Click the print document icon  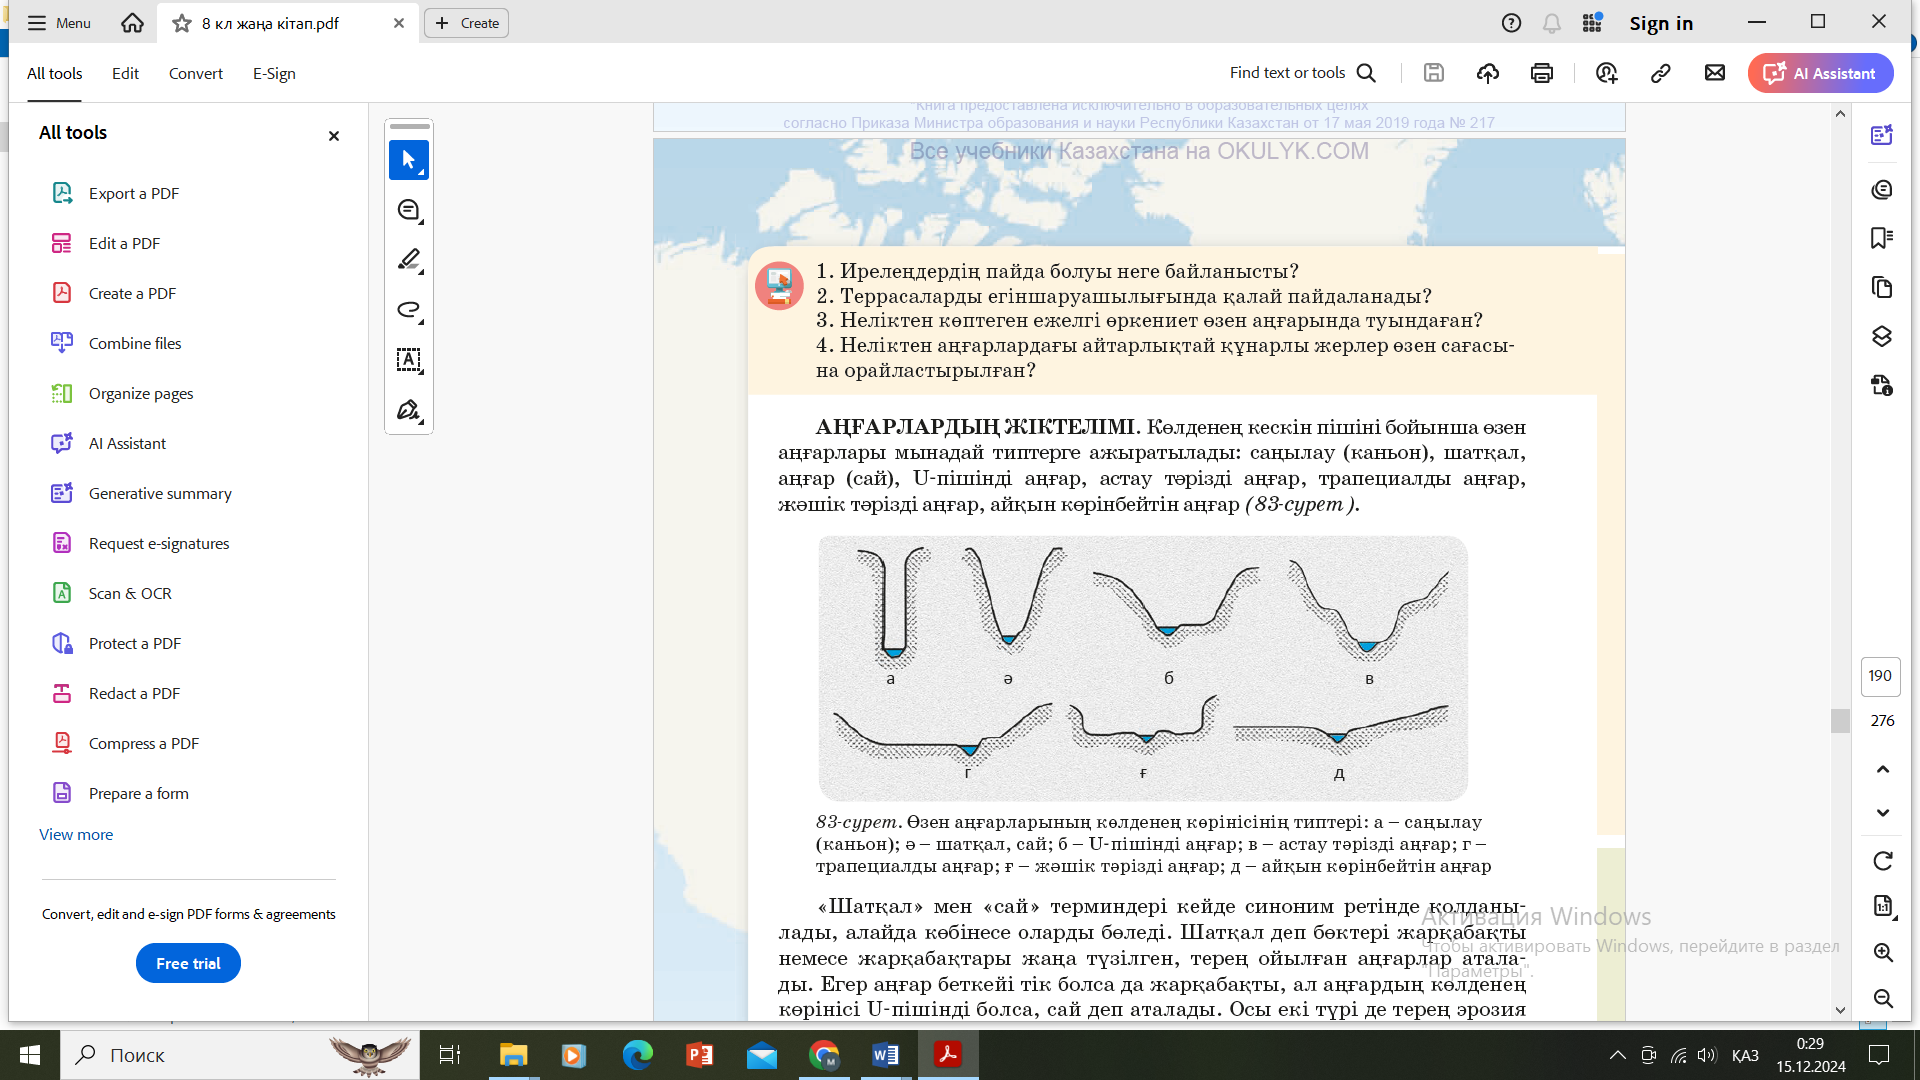[1541, 73]
